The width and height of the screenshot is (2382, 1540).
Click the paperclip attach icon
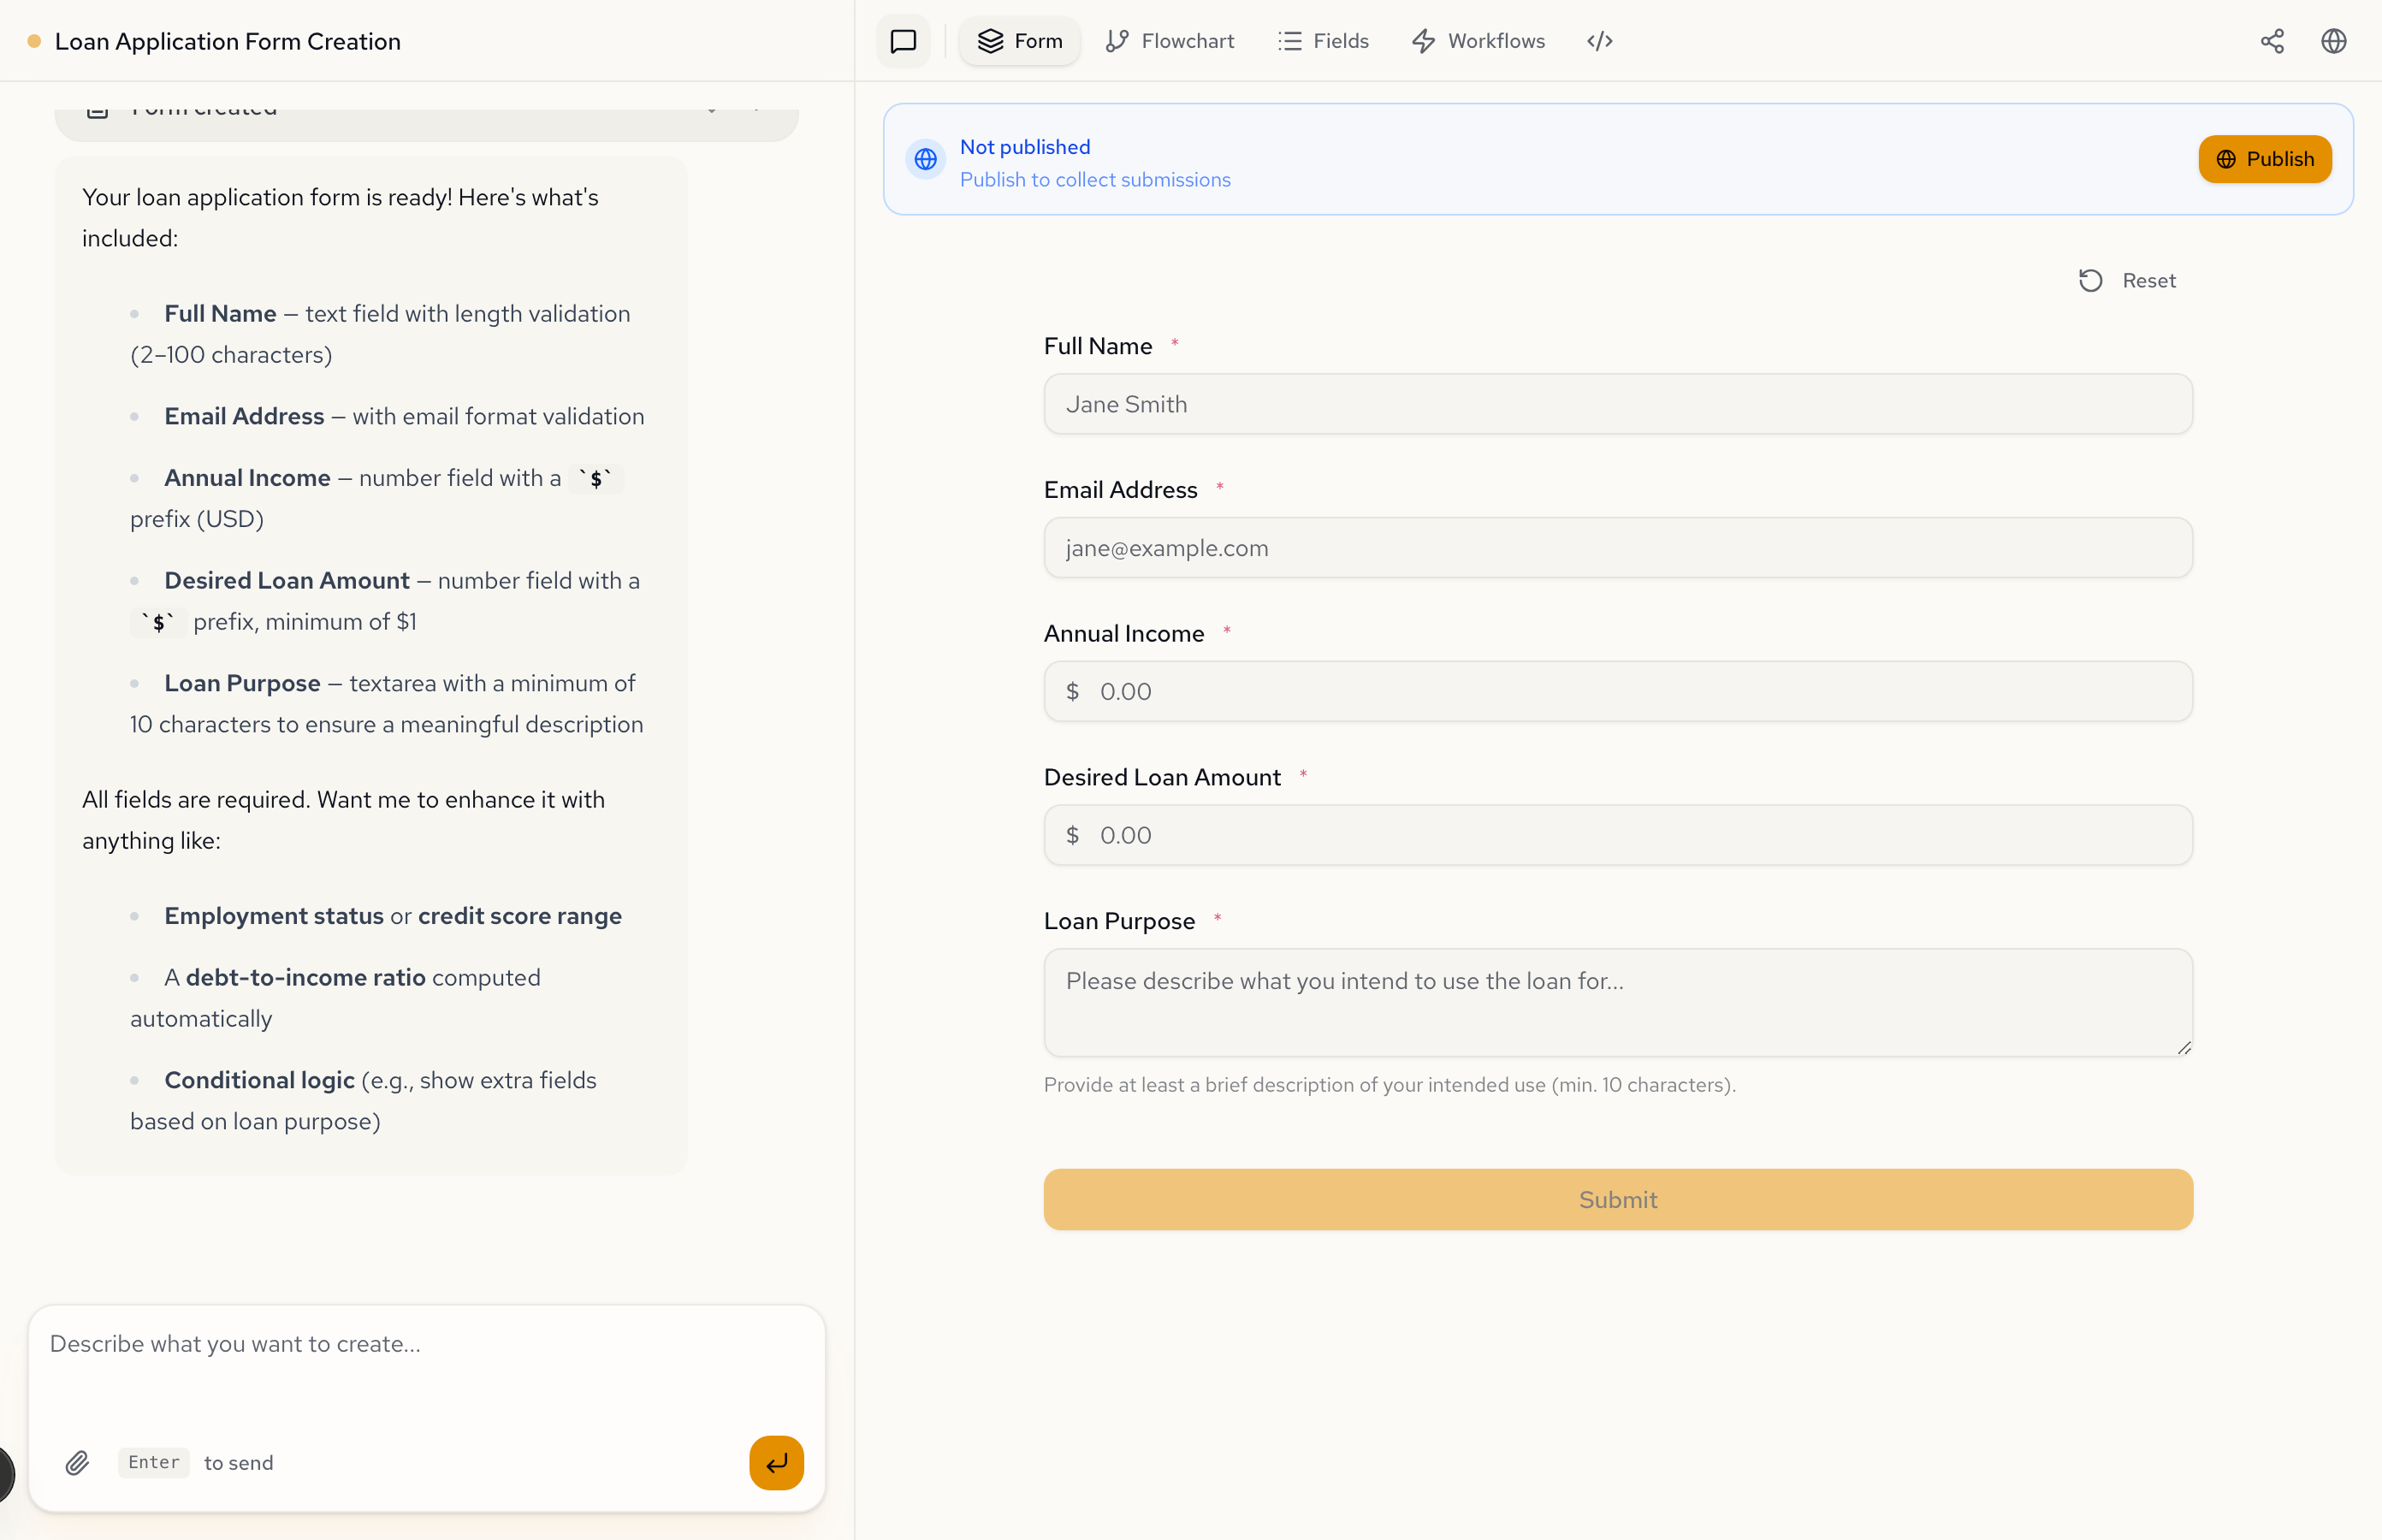tap(77, 1463)
